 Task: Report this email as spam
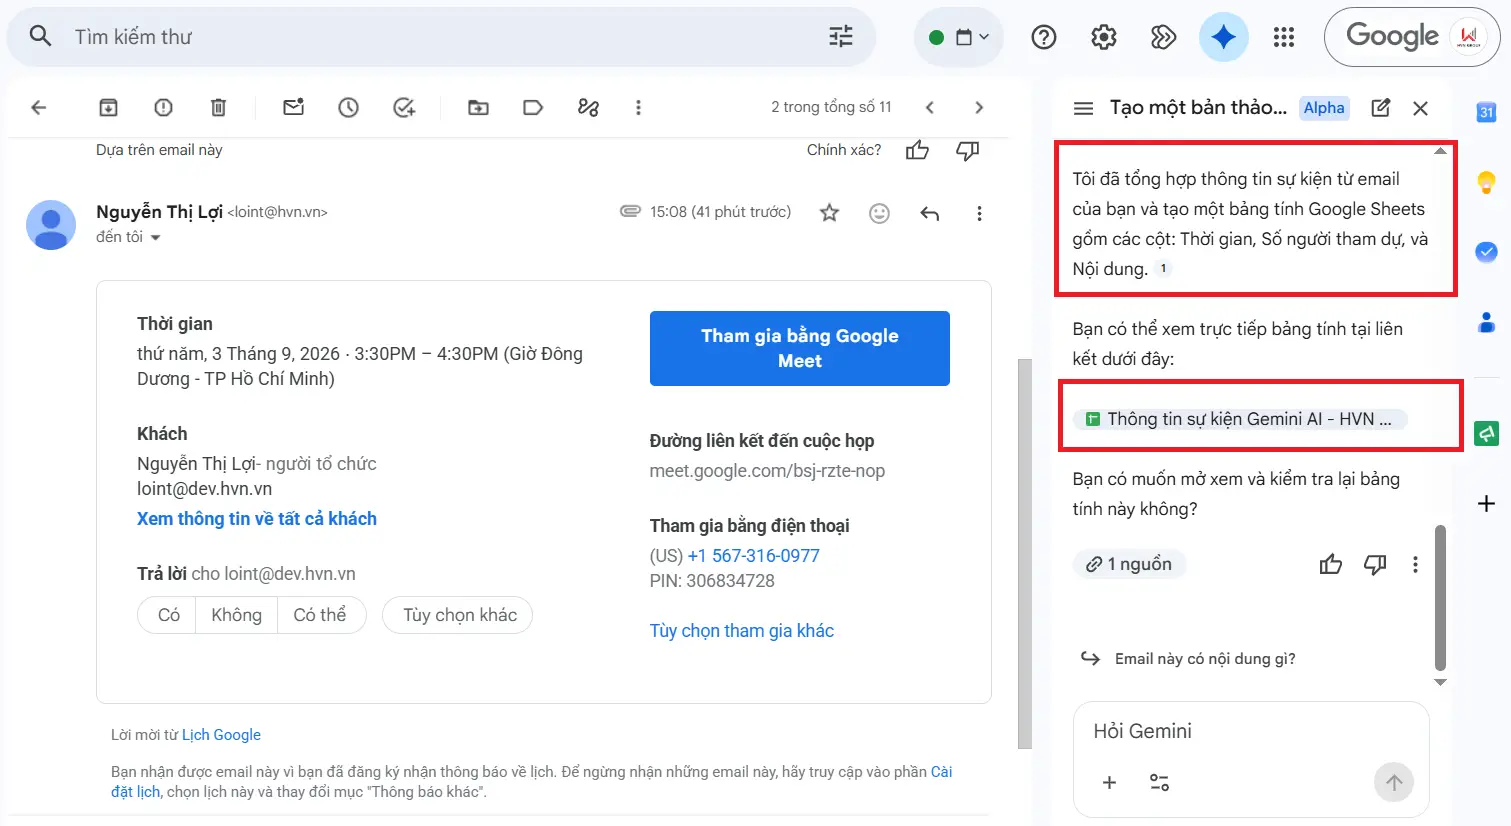pyautogui.click(x=163, y=107)
